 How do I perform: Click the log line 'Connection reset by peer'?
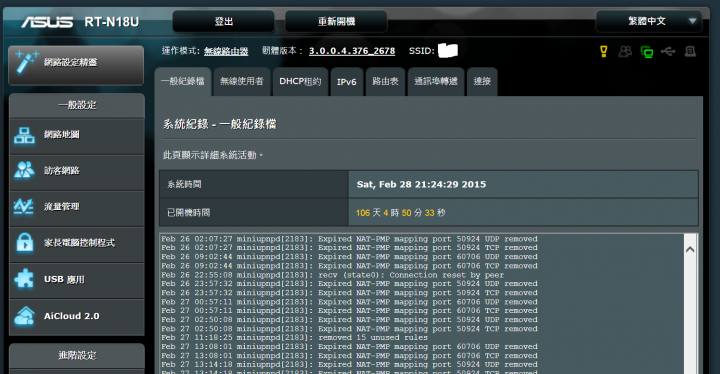click(x=332, y=275)
